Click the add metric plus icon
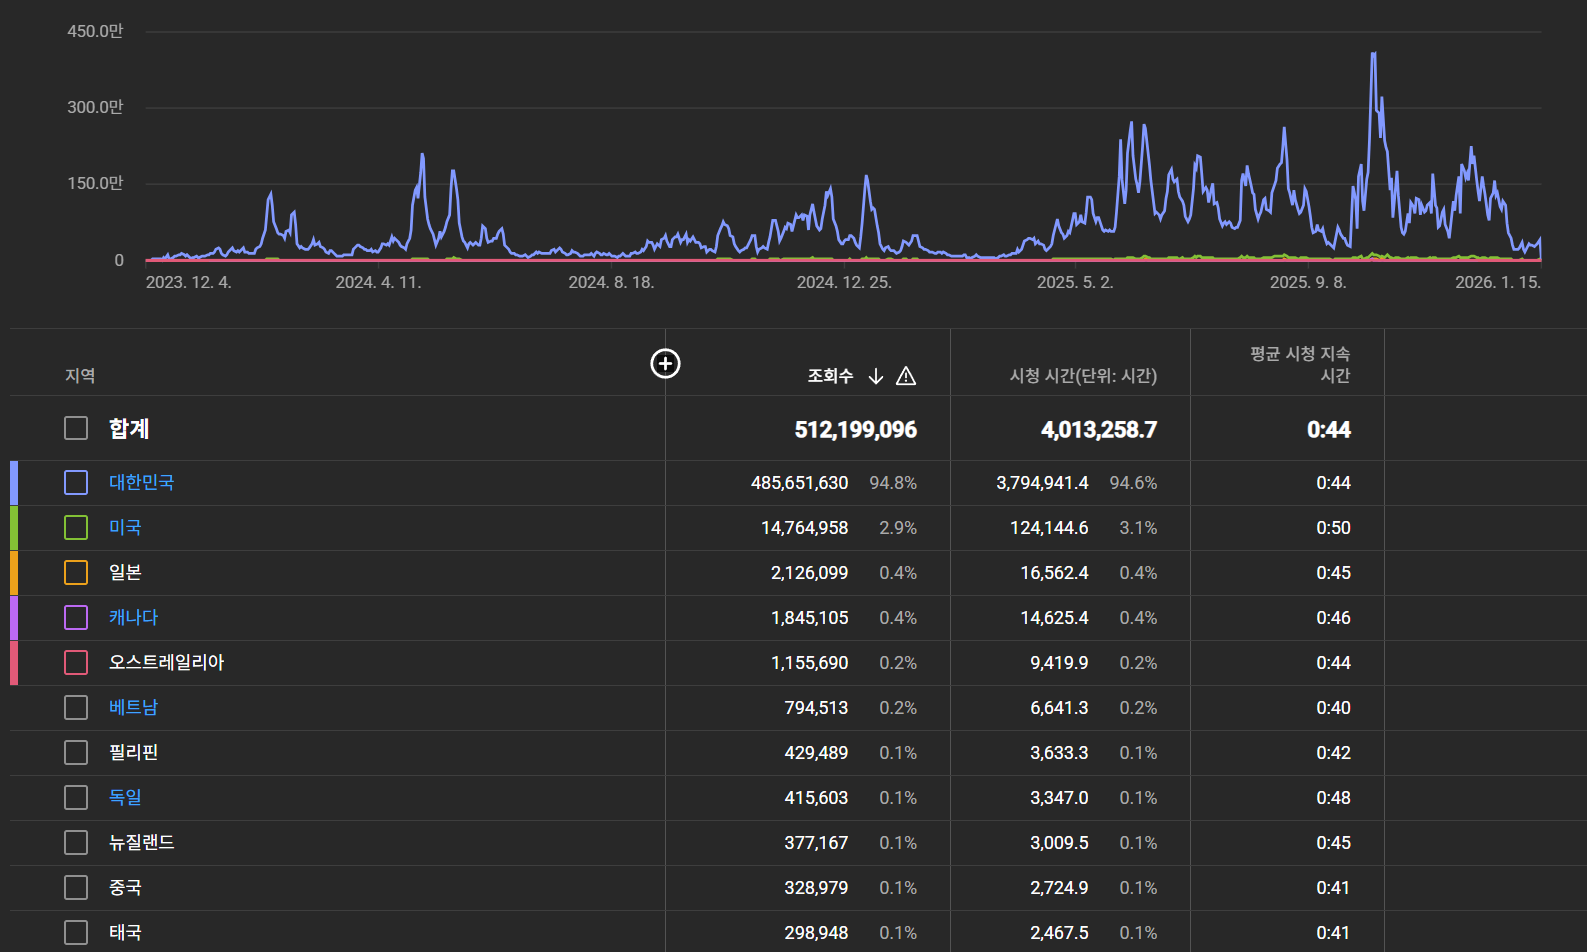The height and width of the screenshot is (952, 1587). (665, 364)
